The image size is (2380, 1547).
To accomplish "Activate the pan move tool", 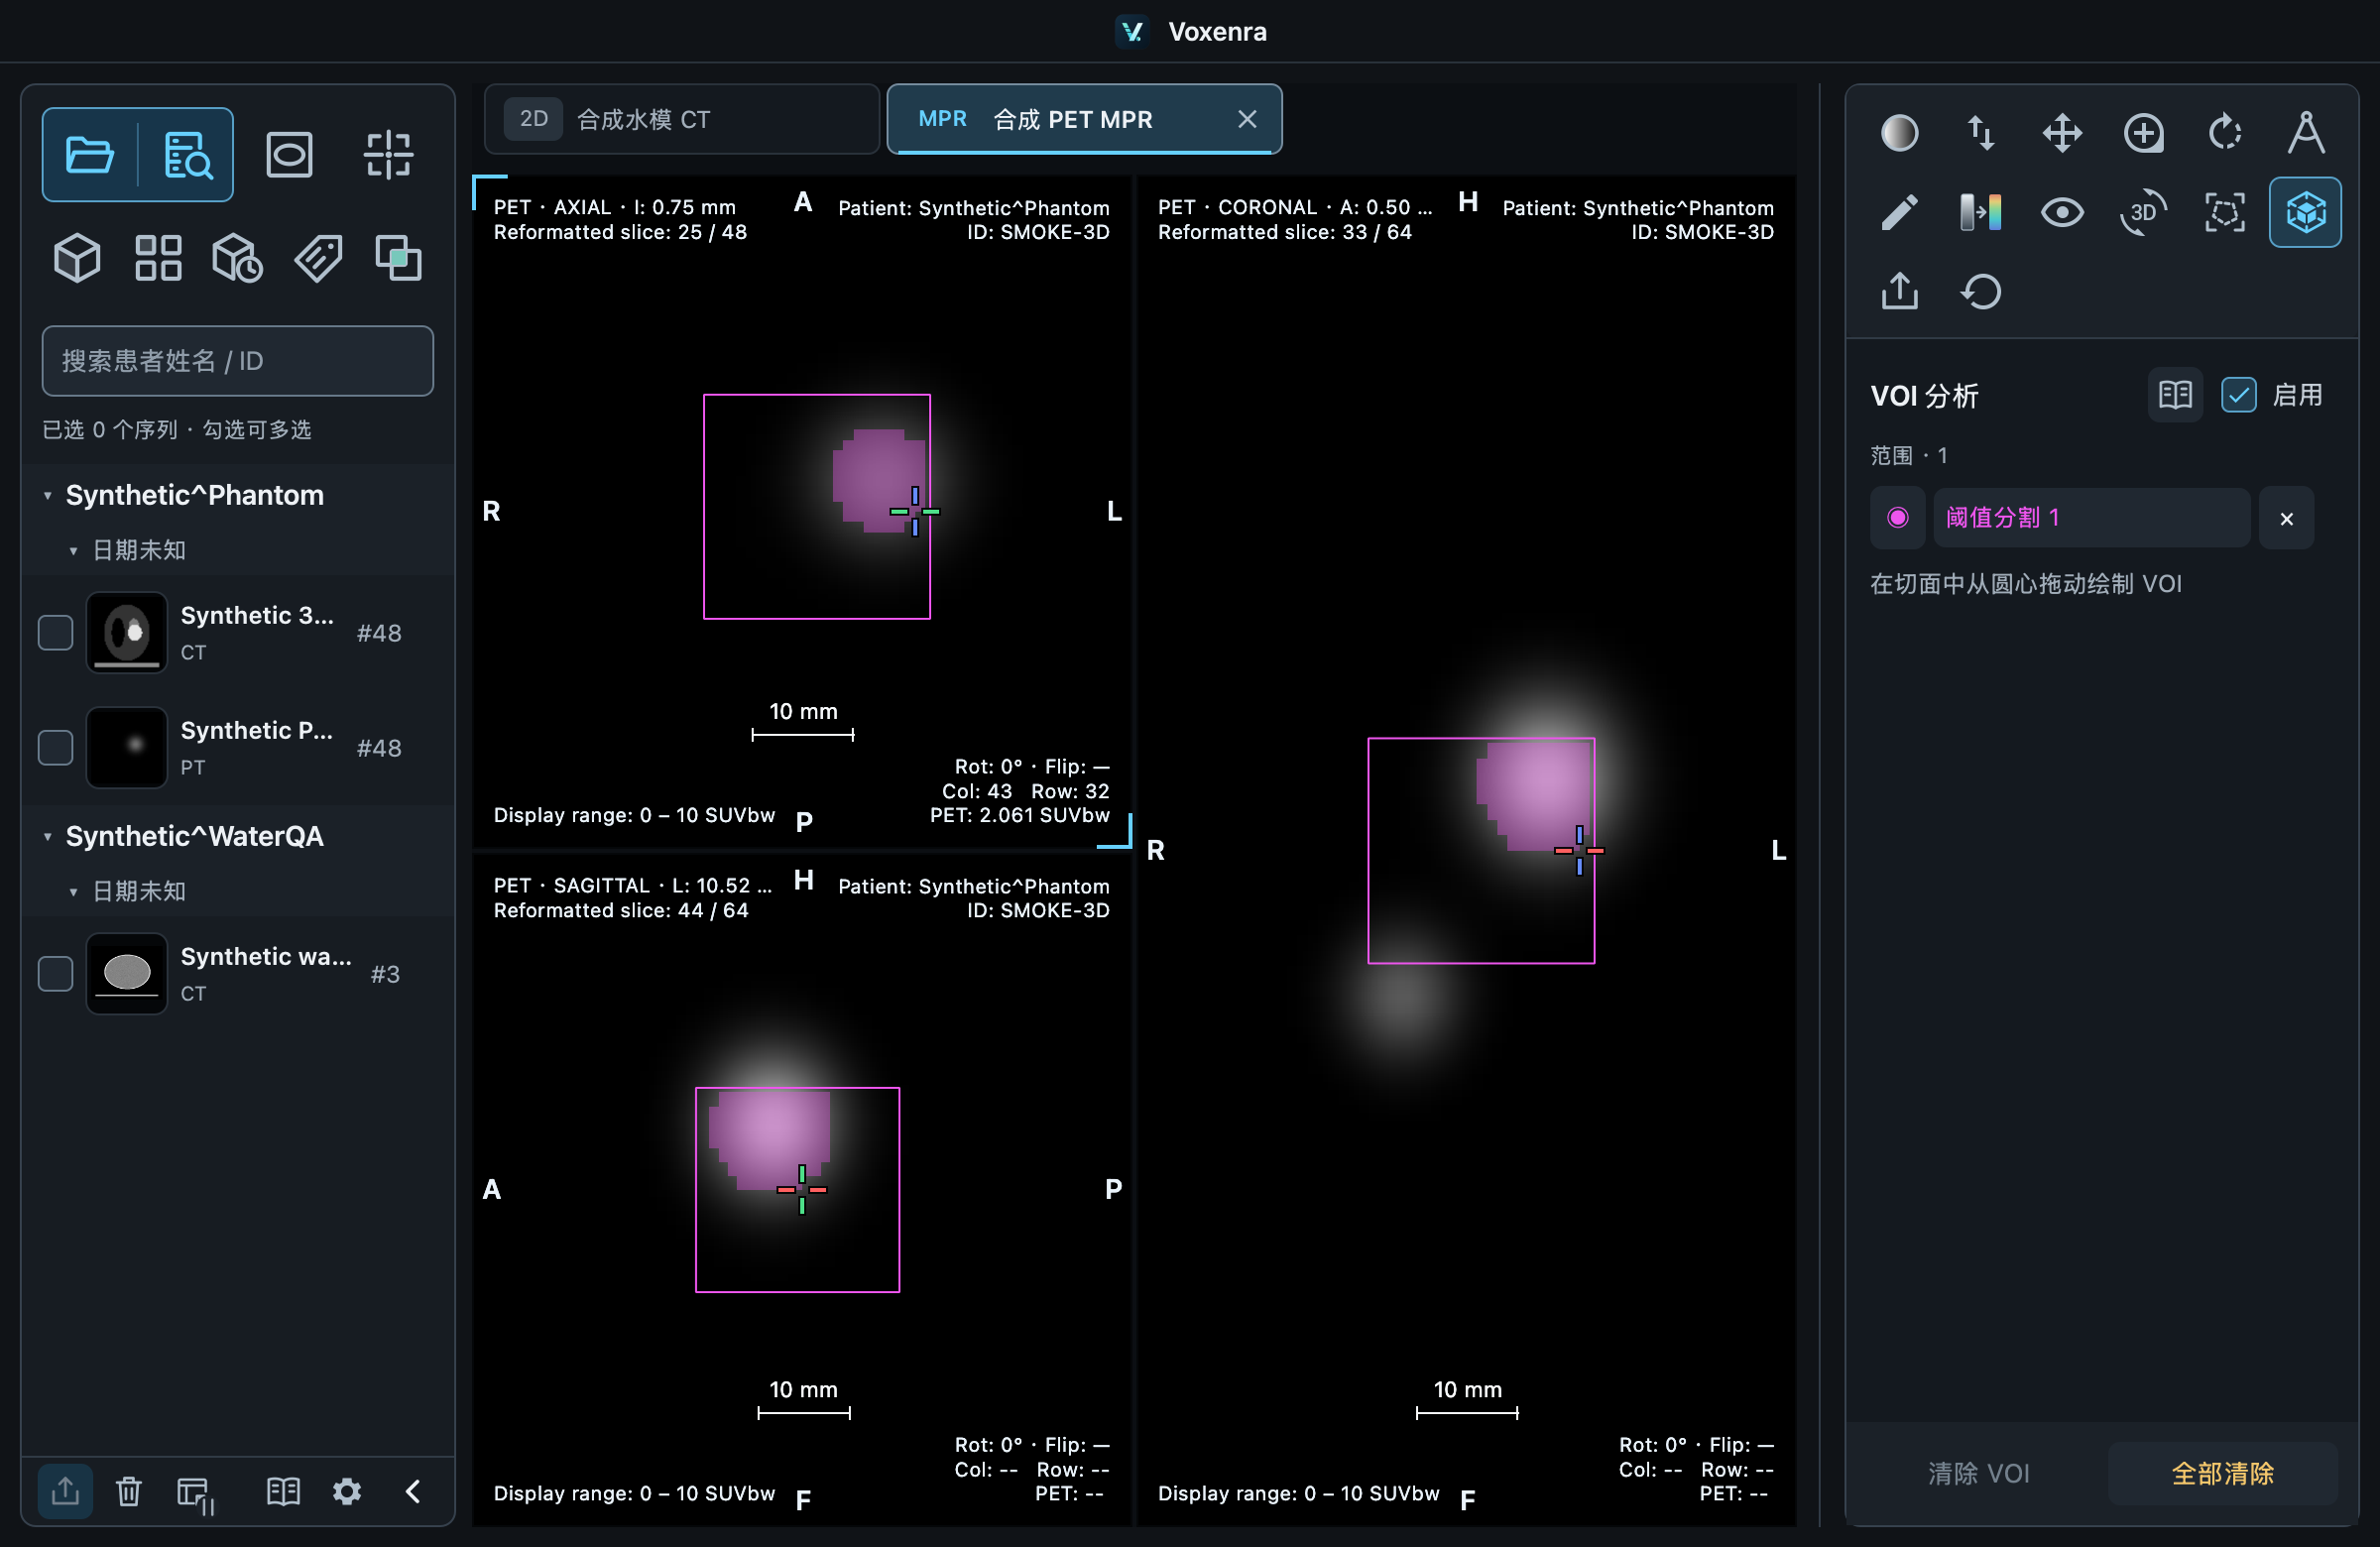I will coord(2062,133).
